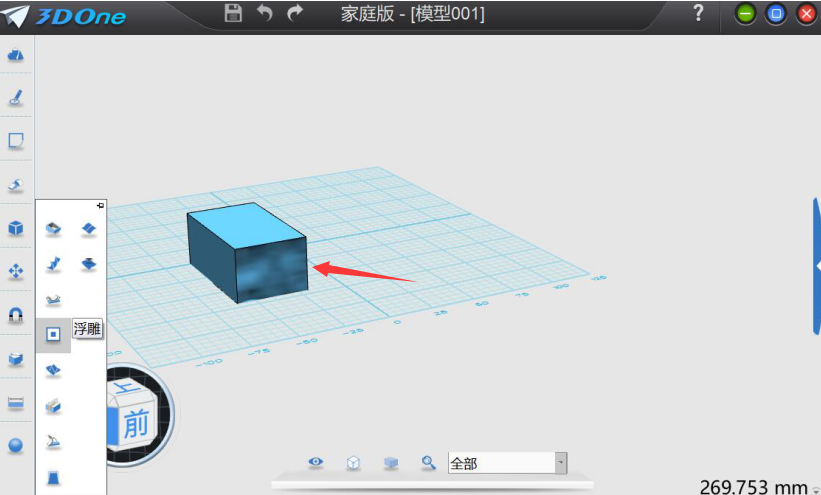The height and width of the screenshot is (495, 821).
Task: Click the wireframe cube render mode icon
Action: click(x=353, y=463)
